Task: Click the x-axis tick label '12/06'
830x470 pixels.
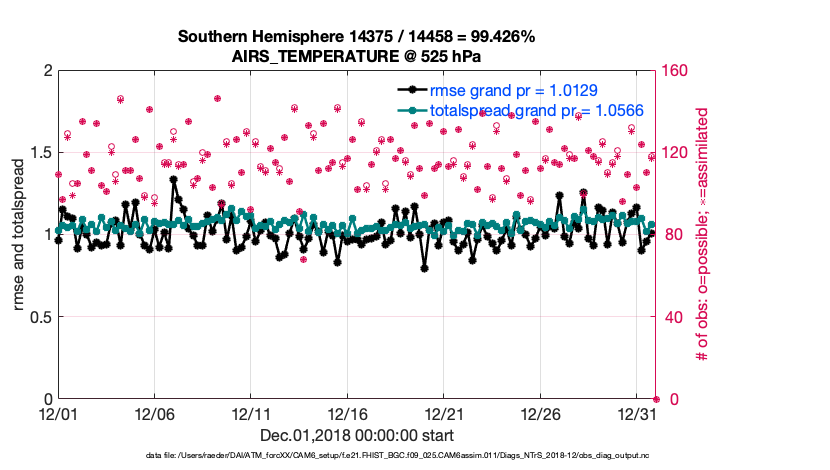Action: [x=155, y=414]
